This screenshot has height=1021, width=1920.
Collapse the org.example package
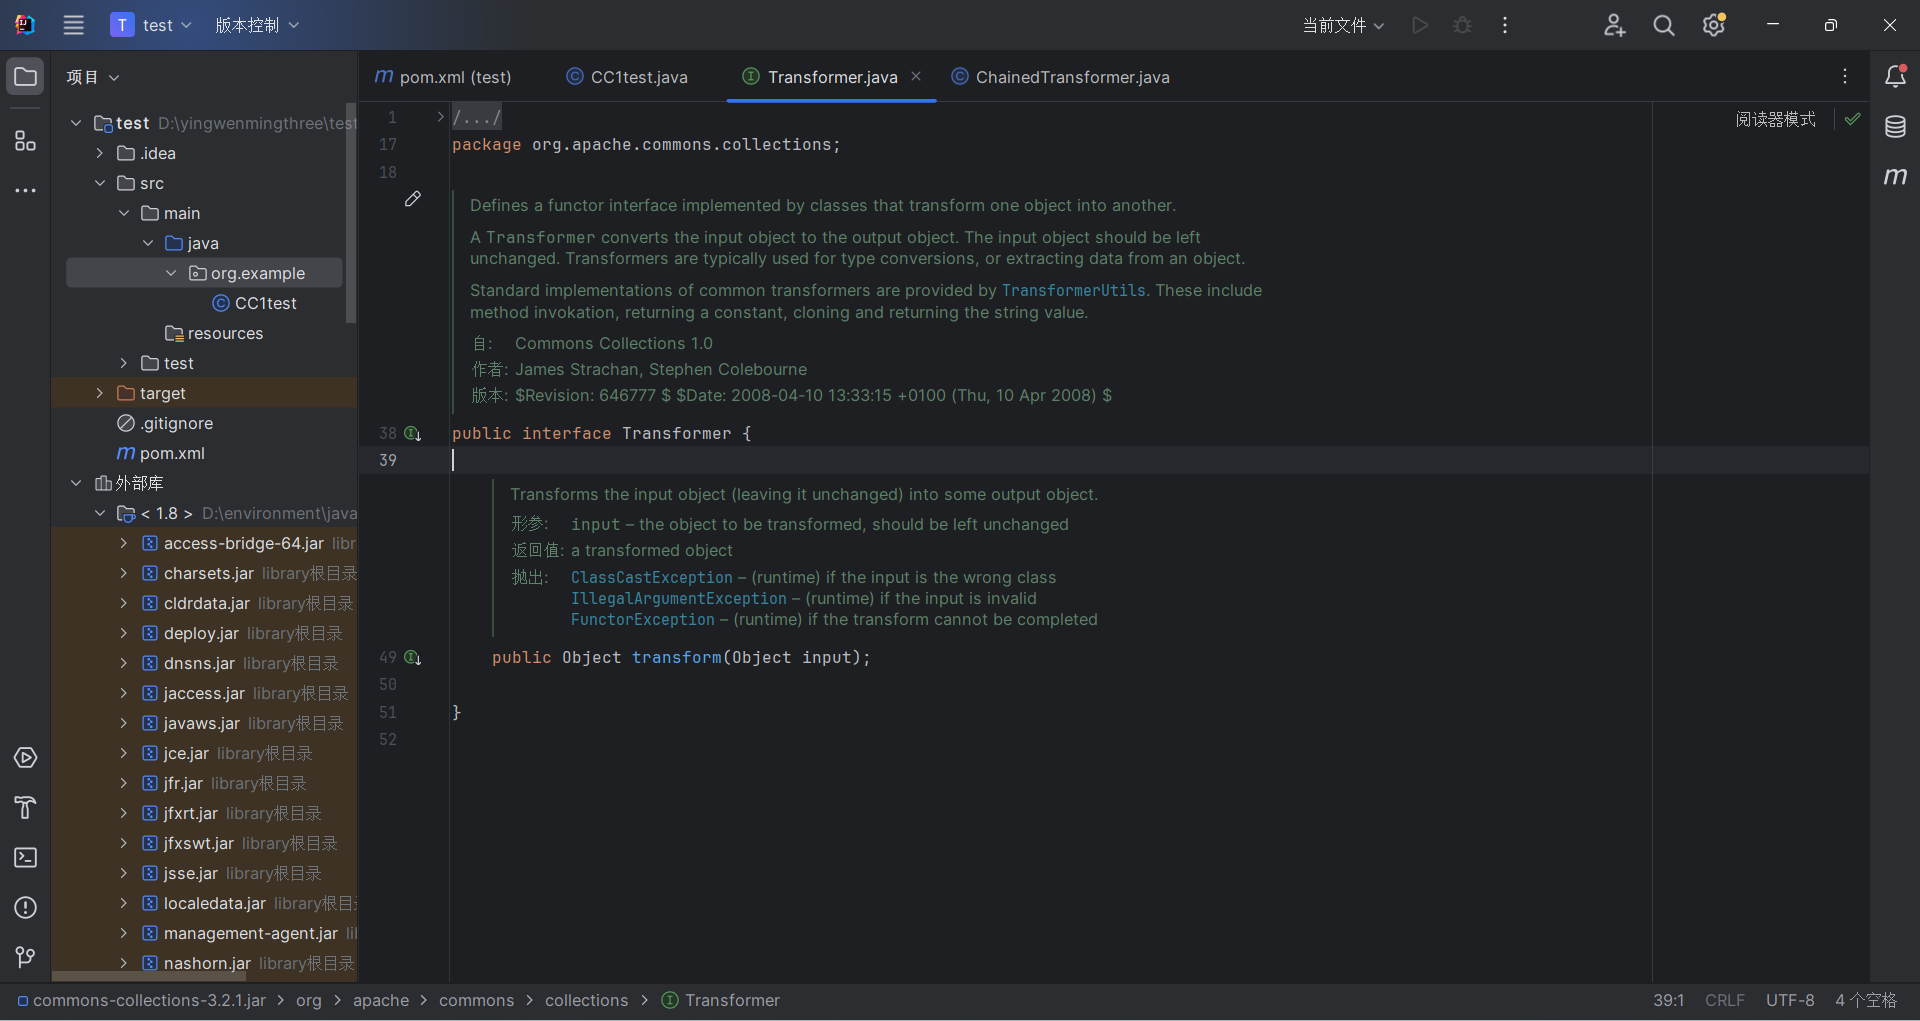tap(171, 273)
